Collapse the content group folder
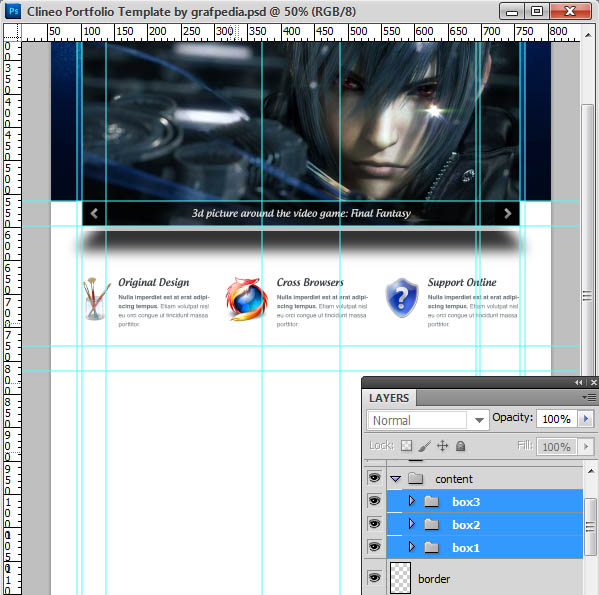599x595 pixels. click(396, 479)
